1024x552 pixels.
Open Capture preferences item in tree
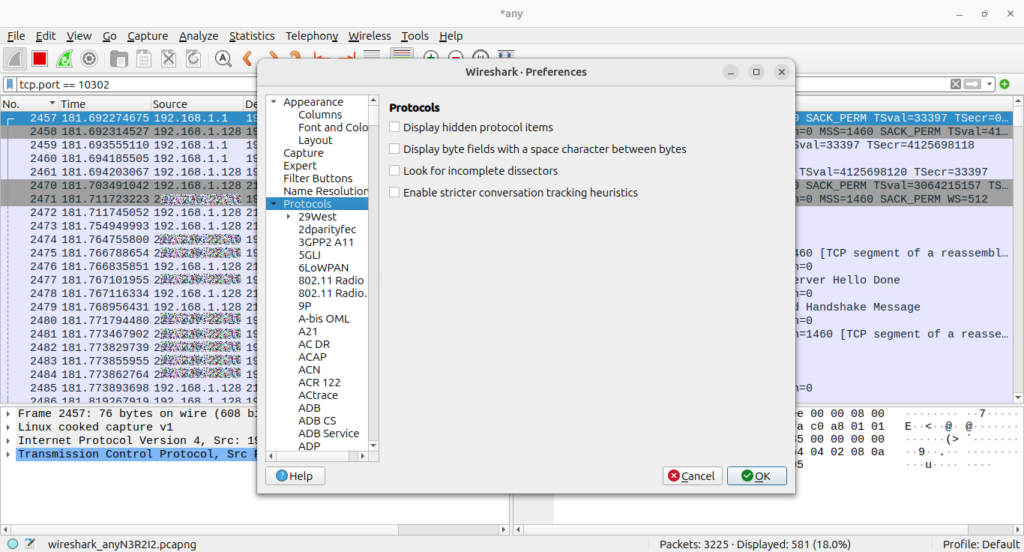(x=303, y=153)
